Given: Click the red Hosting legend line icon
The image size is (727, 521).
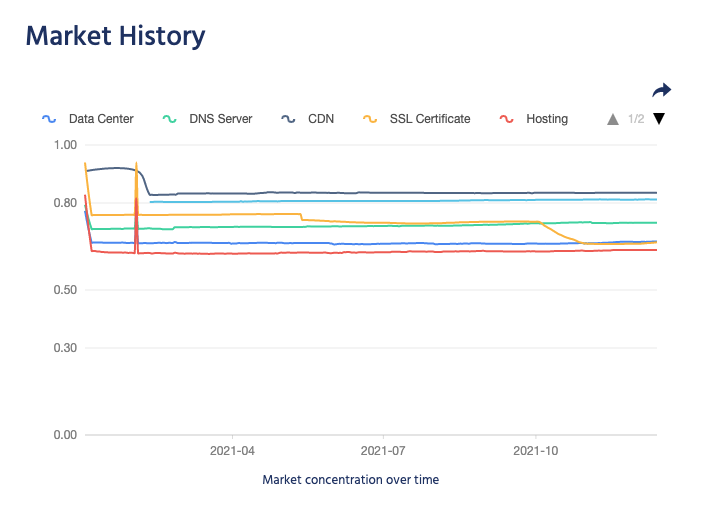Looking at the screenshot, I should click(x=506, y=119).
